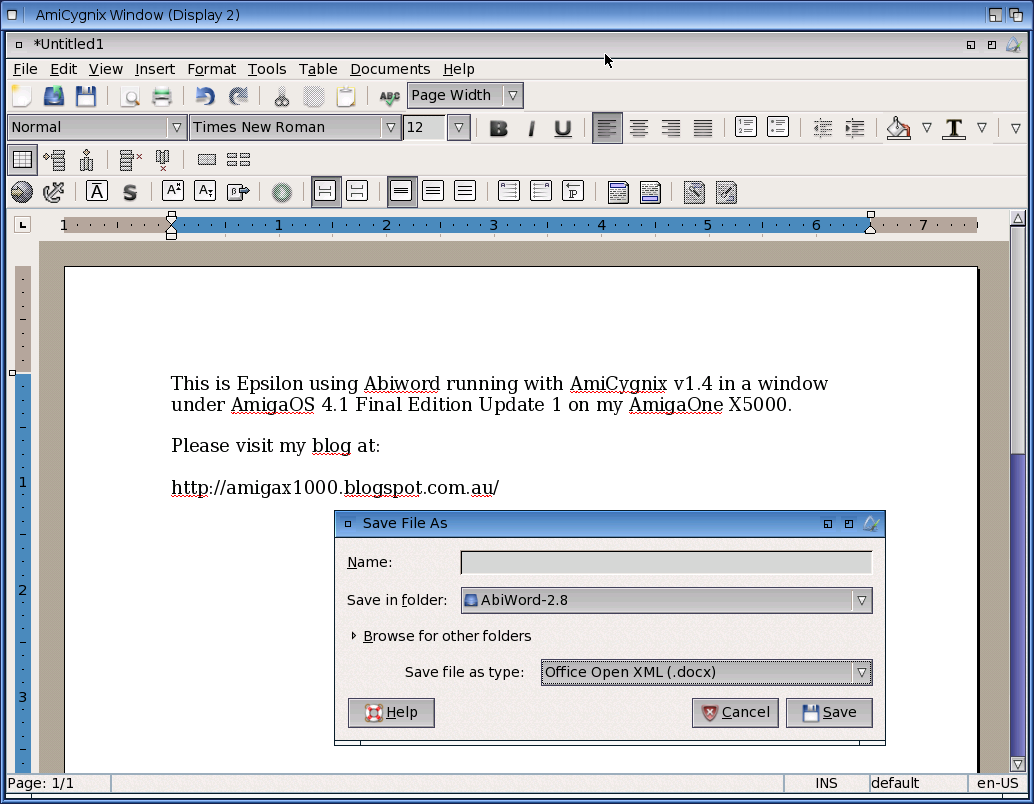Click the Edit Header icon
1034x804 pixels.
[x=618, y=192]
